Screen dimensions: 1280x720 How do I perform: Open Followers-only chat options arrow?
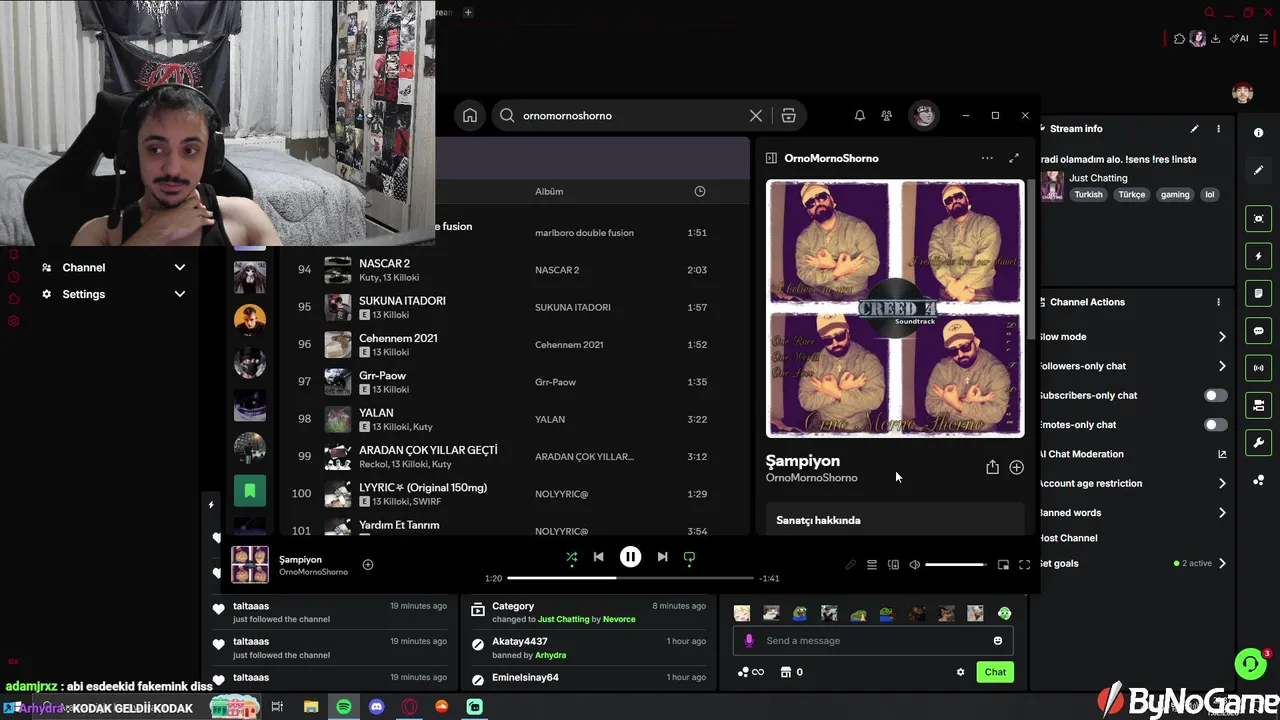(x=1221, y=366)
